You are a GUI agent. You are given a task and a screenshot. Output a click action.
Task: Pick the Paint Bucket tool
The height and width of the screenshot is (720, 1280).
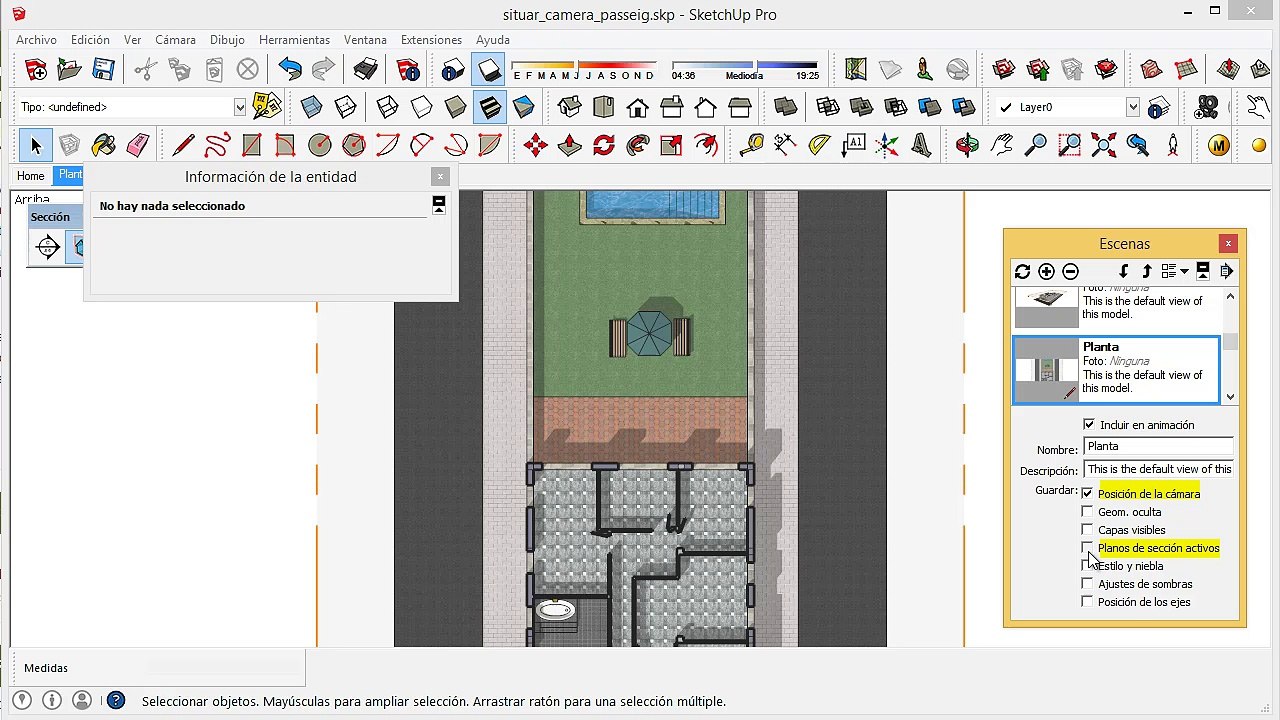click(x=103, y=146)
